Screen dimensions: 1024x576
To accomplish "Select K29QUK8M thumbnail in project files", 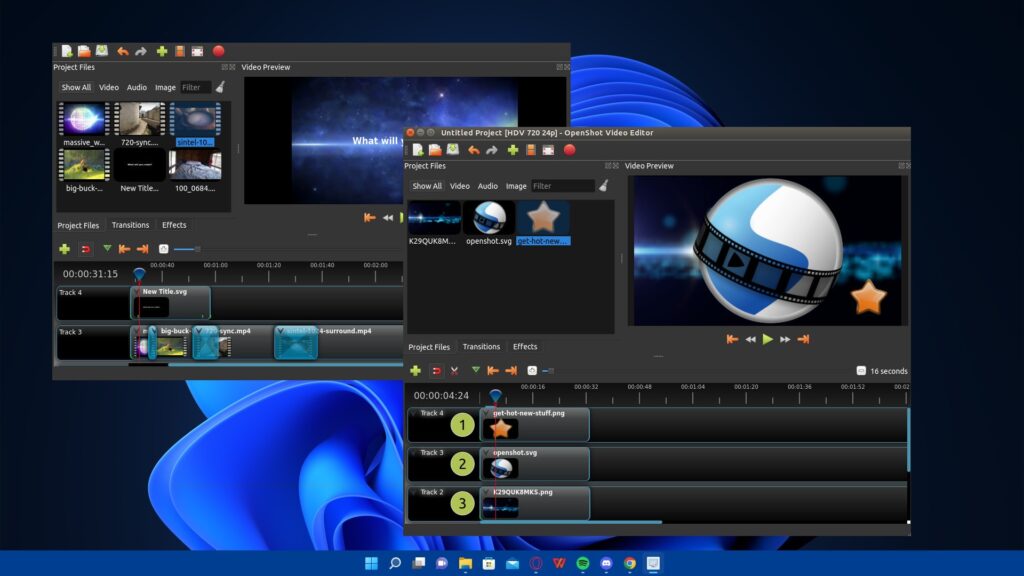I will (x=434, y=218).
